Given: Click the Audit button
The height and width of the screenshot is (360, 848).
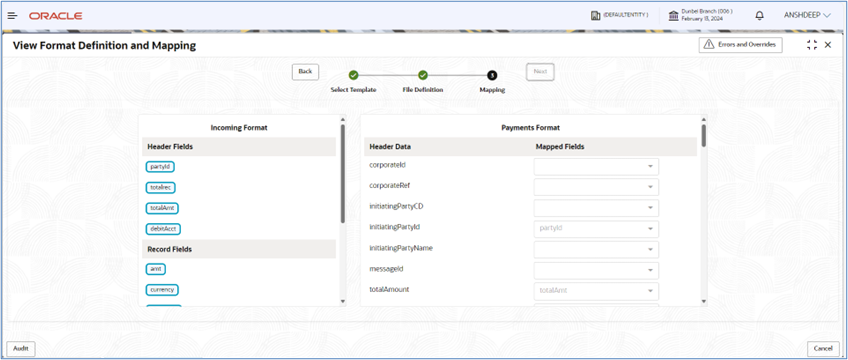Looking at the screenshot, I should click(21, 349).
